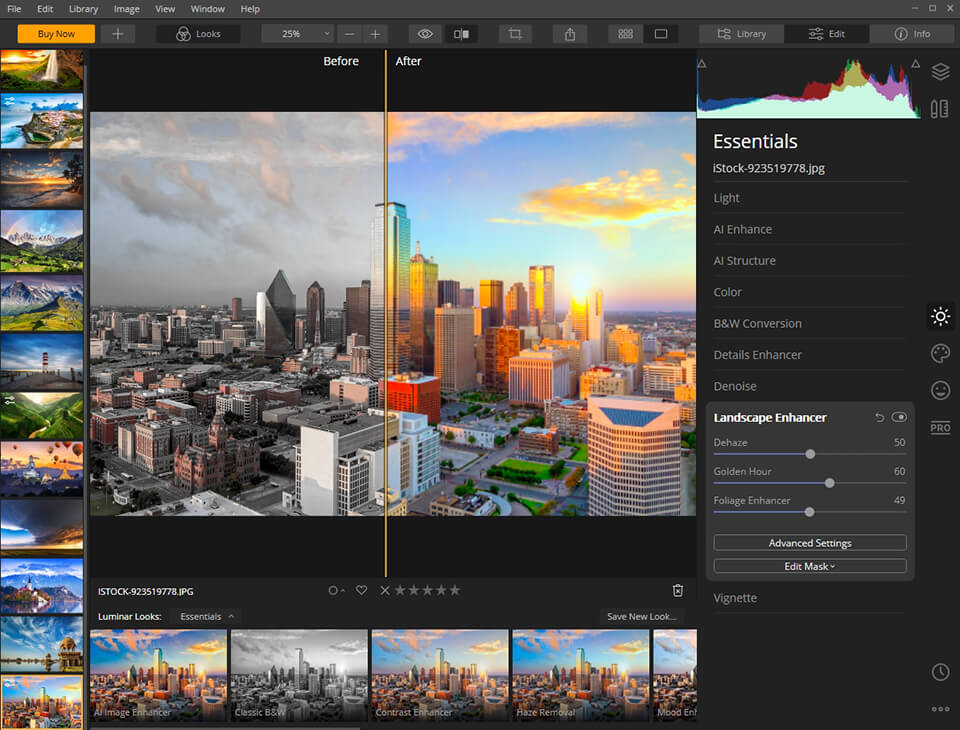960x730 pixels.
Task: Open the zoom percentage dropdown
Action: (x=296, y=33)
